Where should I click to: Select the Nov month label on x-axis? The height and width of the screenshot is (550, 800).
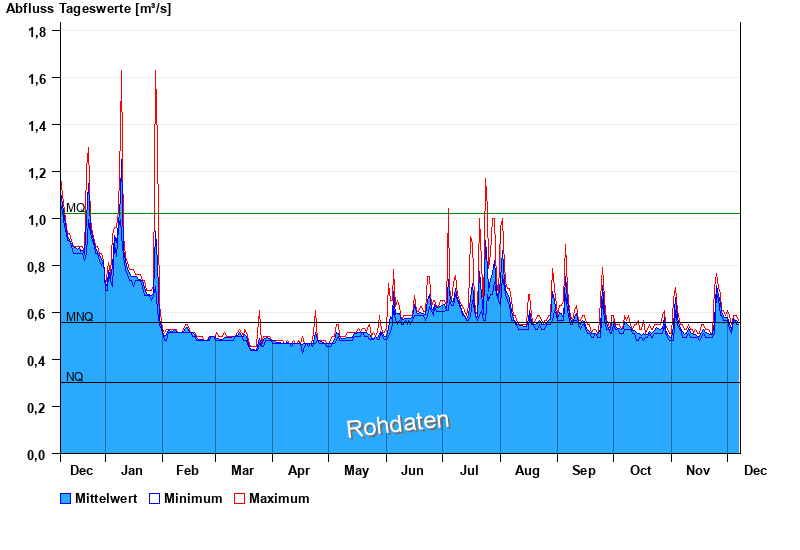(x=698, y=470)
